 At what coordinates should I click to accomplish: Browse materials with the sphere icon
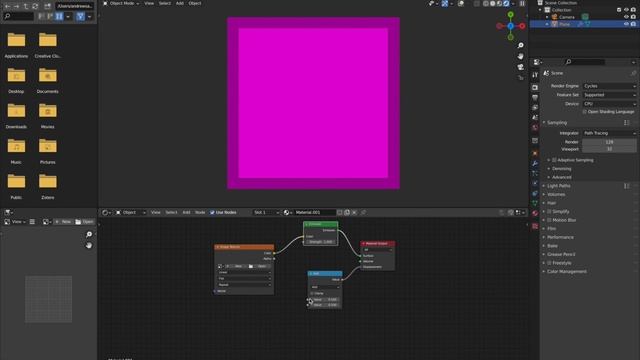(x=287, y=212)
